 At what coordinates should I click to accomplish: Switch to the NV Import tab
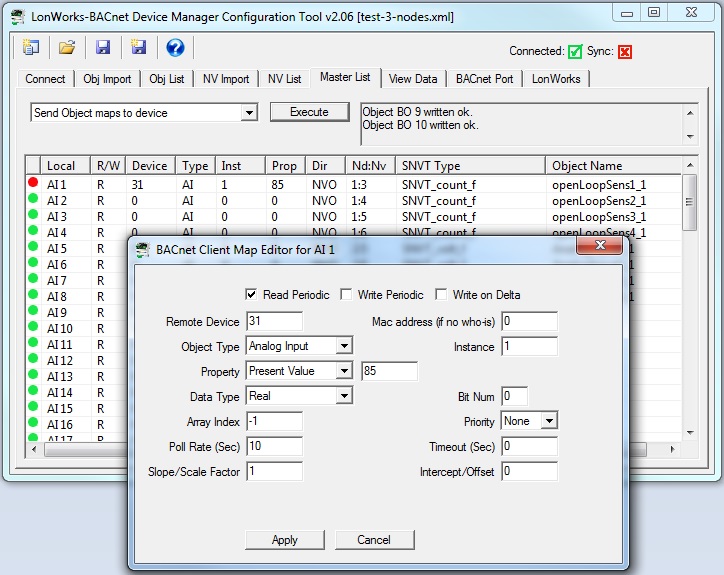pos(220,79)
